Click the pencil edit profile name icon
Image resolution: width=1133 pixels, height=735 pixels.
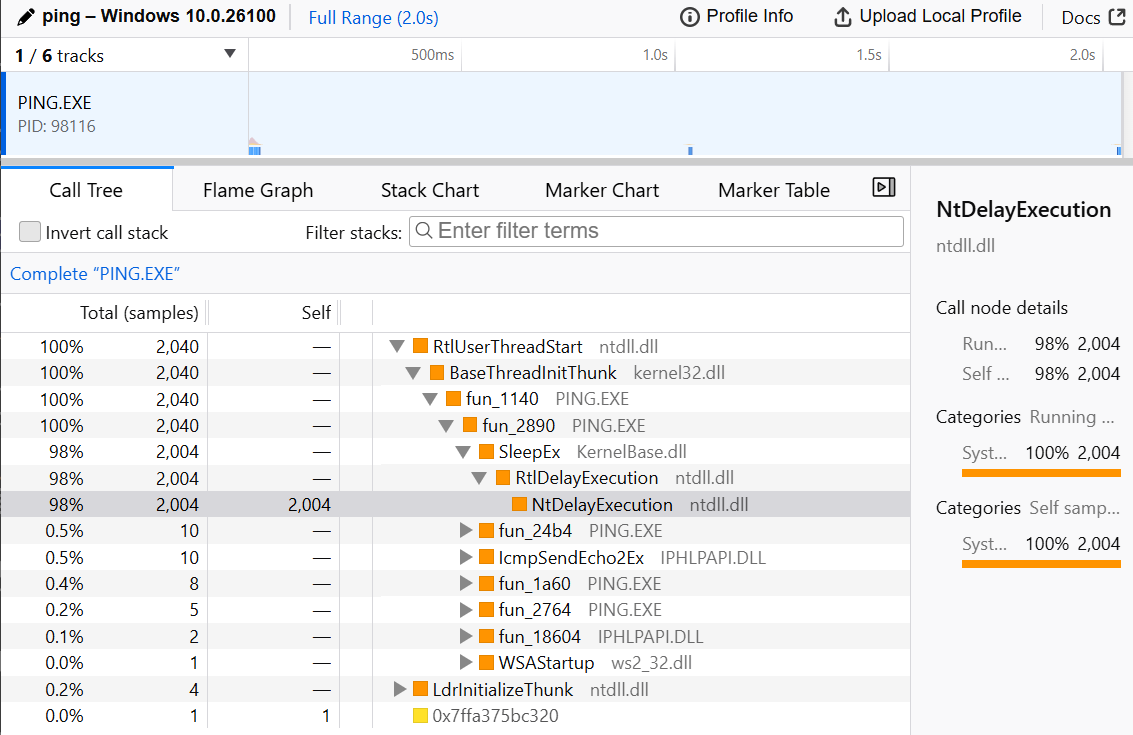point(26,17)
